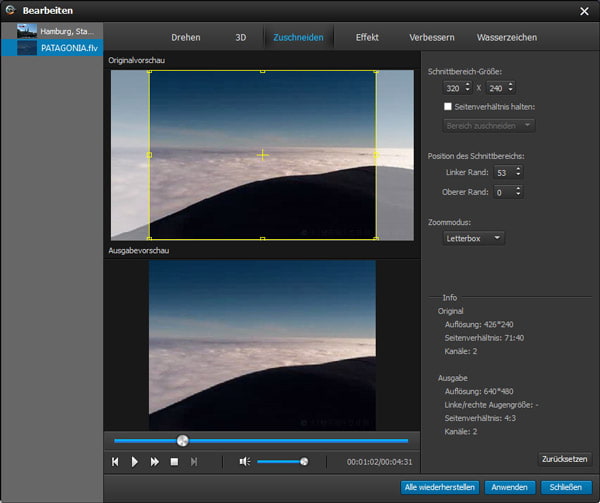Select the Effekt tab
This screenshot has width=600, height=503.
(367, 37)
